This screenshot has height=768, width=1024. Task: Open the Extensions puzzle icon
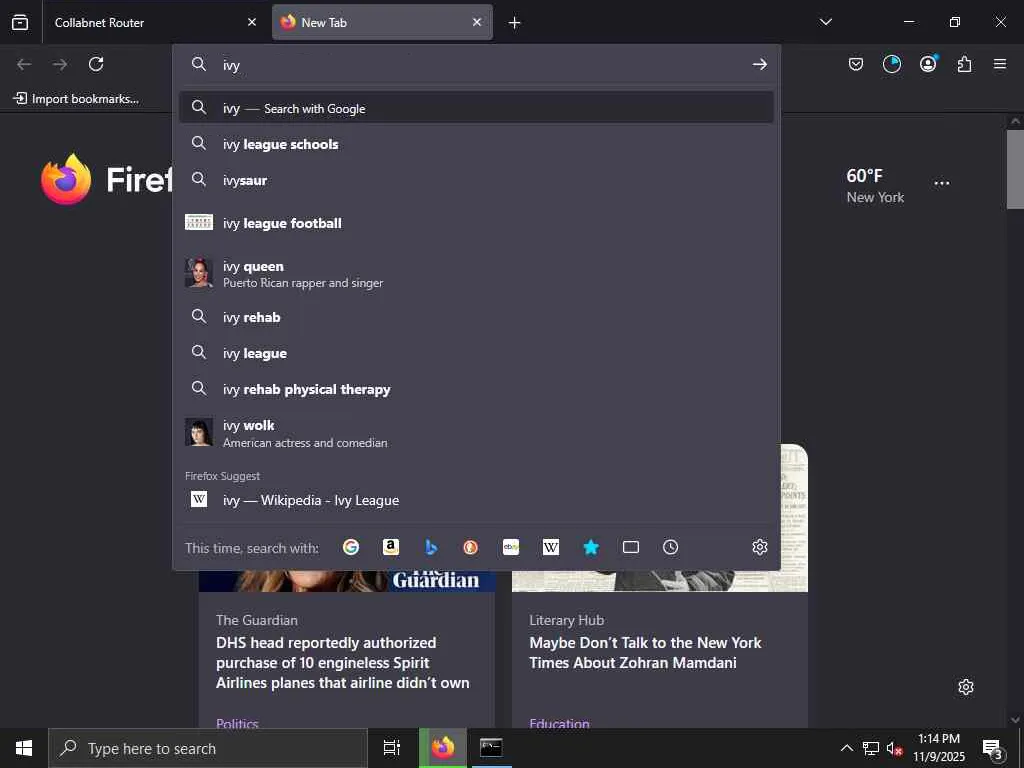pos(964,64)
